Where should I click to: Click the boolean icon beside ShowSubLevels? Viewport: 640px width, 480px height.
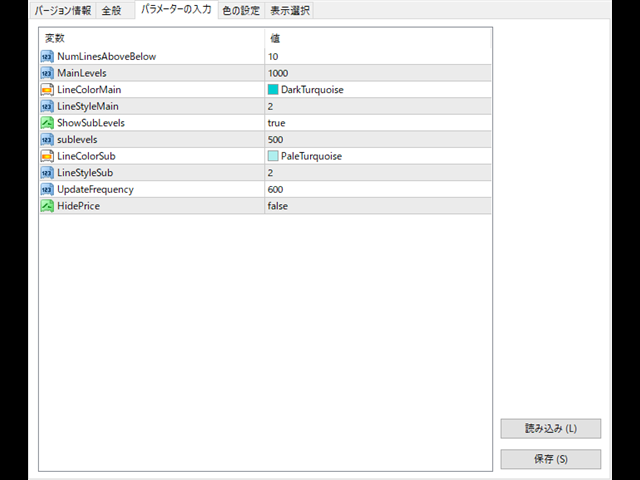click(x=47, y=123)
